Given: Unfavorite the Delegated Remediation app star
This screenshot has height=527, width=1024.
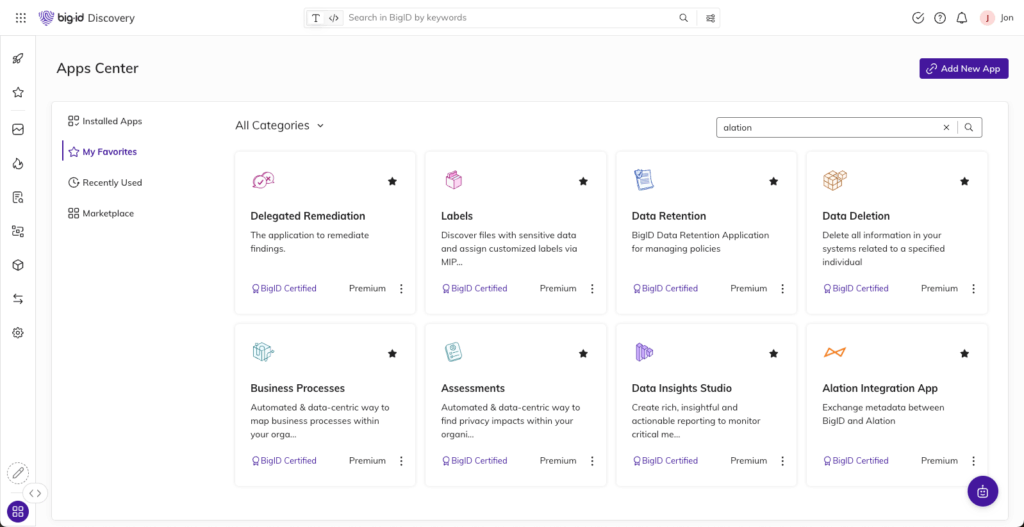Looking at the screenshot, I should point(392,181).
